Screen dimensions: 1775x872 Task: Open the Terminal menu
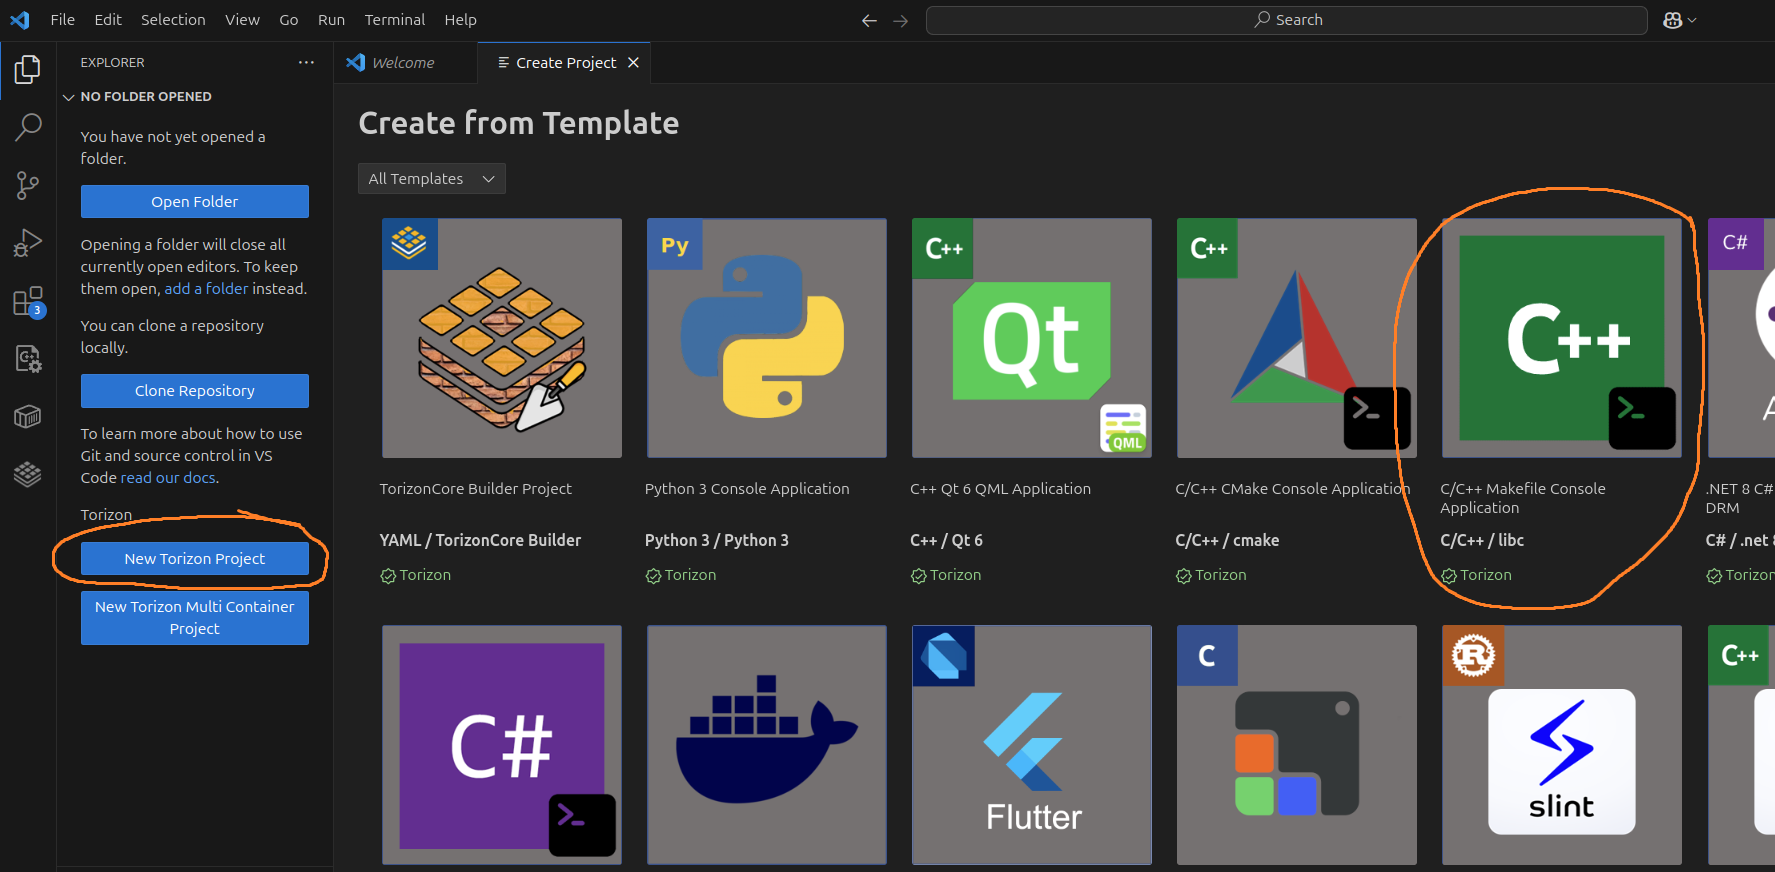coord(394,20)
